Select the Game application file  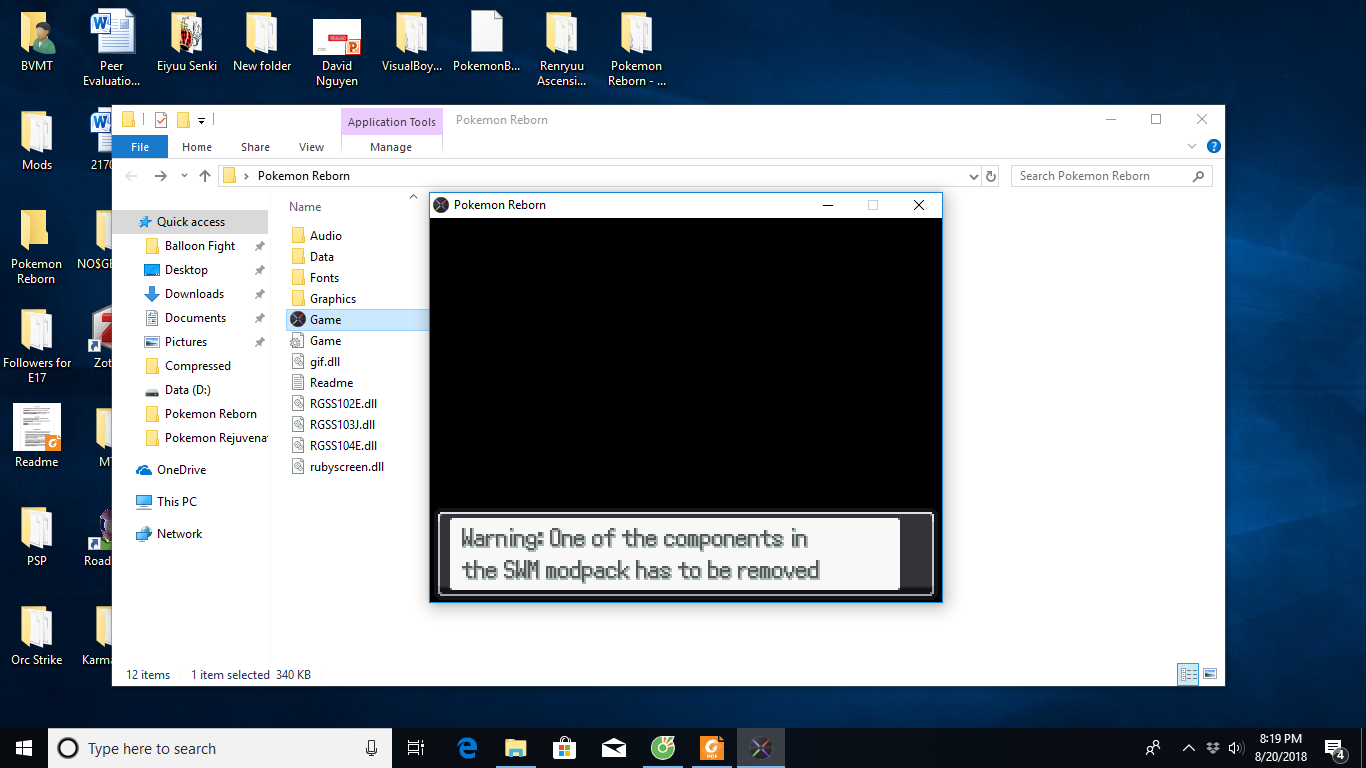(x=325, y=320)
